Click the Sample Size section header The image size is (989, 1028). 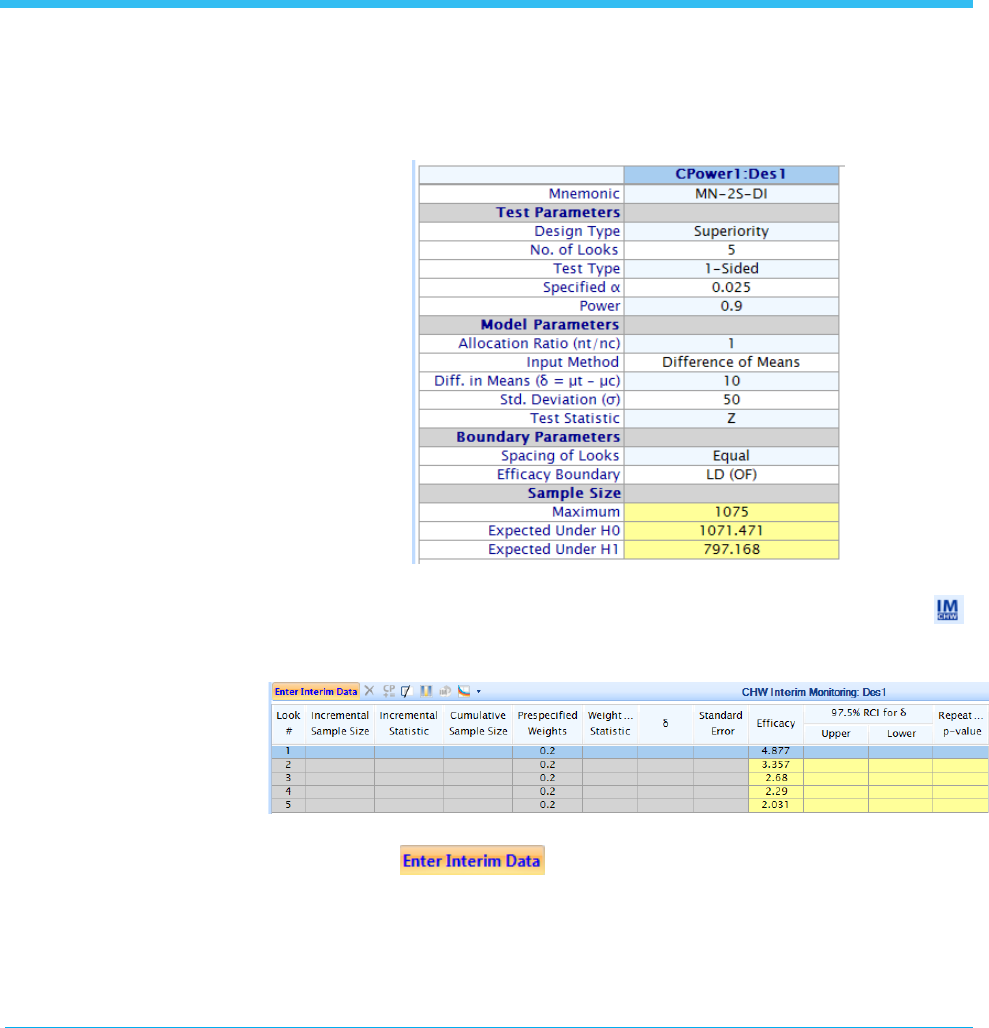point(574,493)
